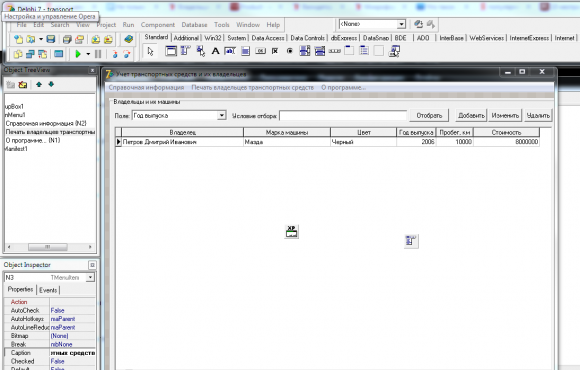Select the XPManifest component on form
This screenshot has height=370, width=580.
coord(291,232)
